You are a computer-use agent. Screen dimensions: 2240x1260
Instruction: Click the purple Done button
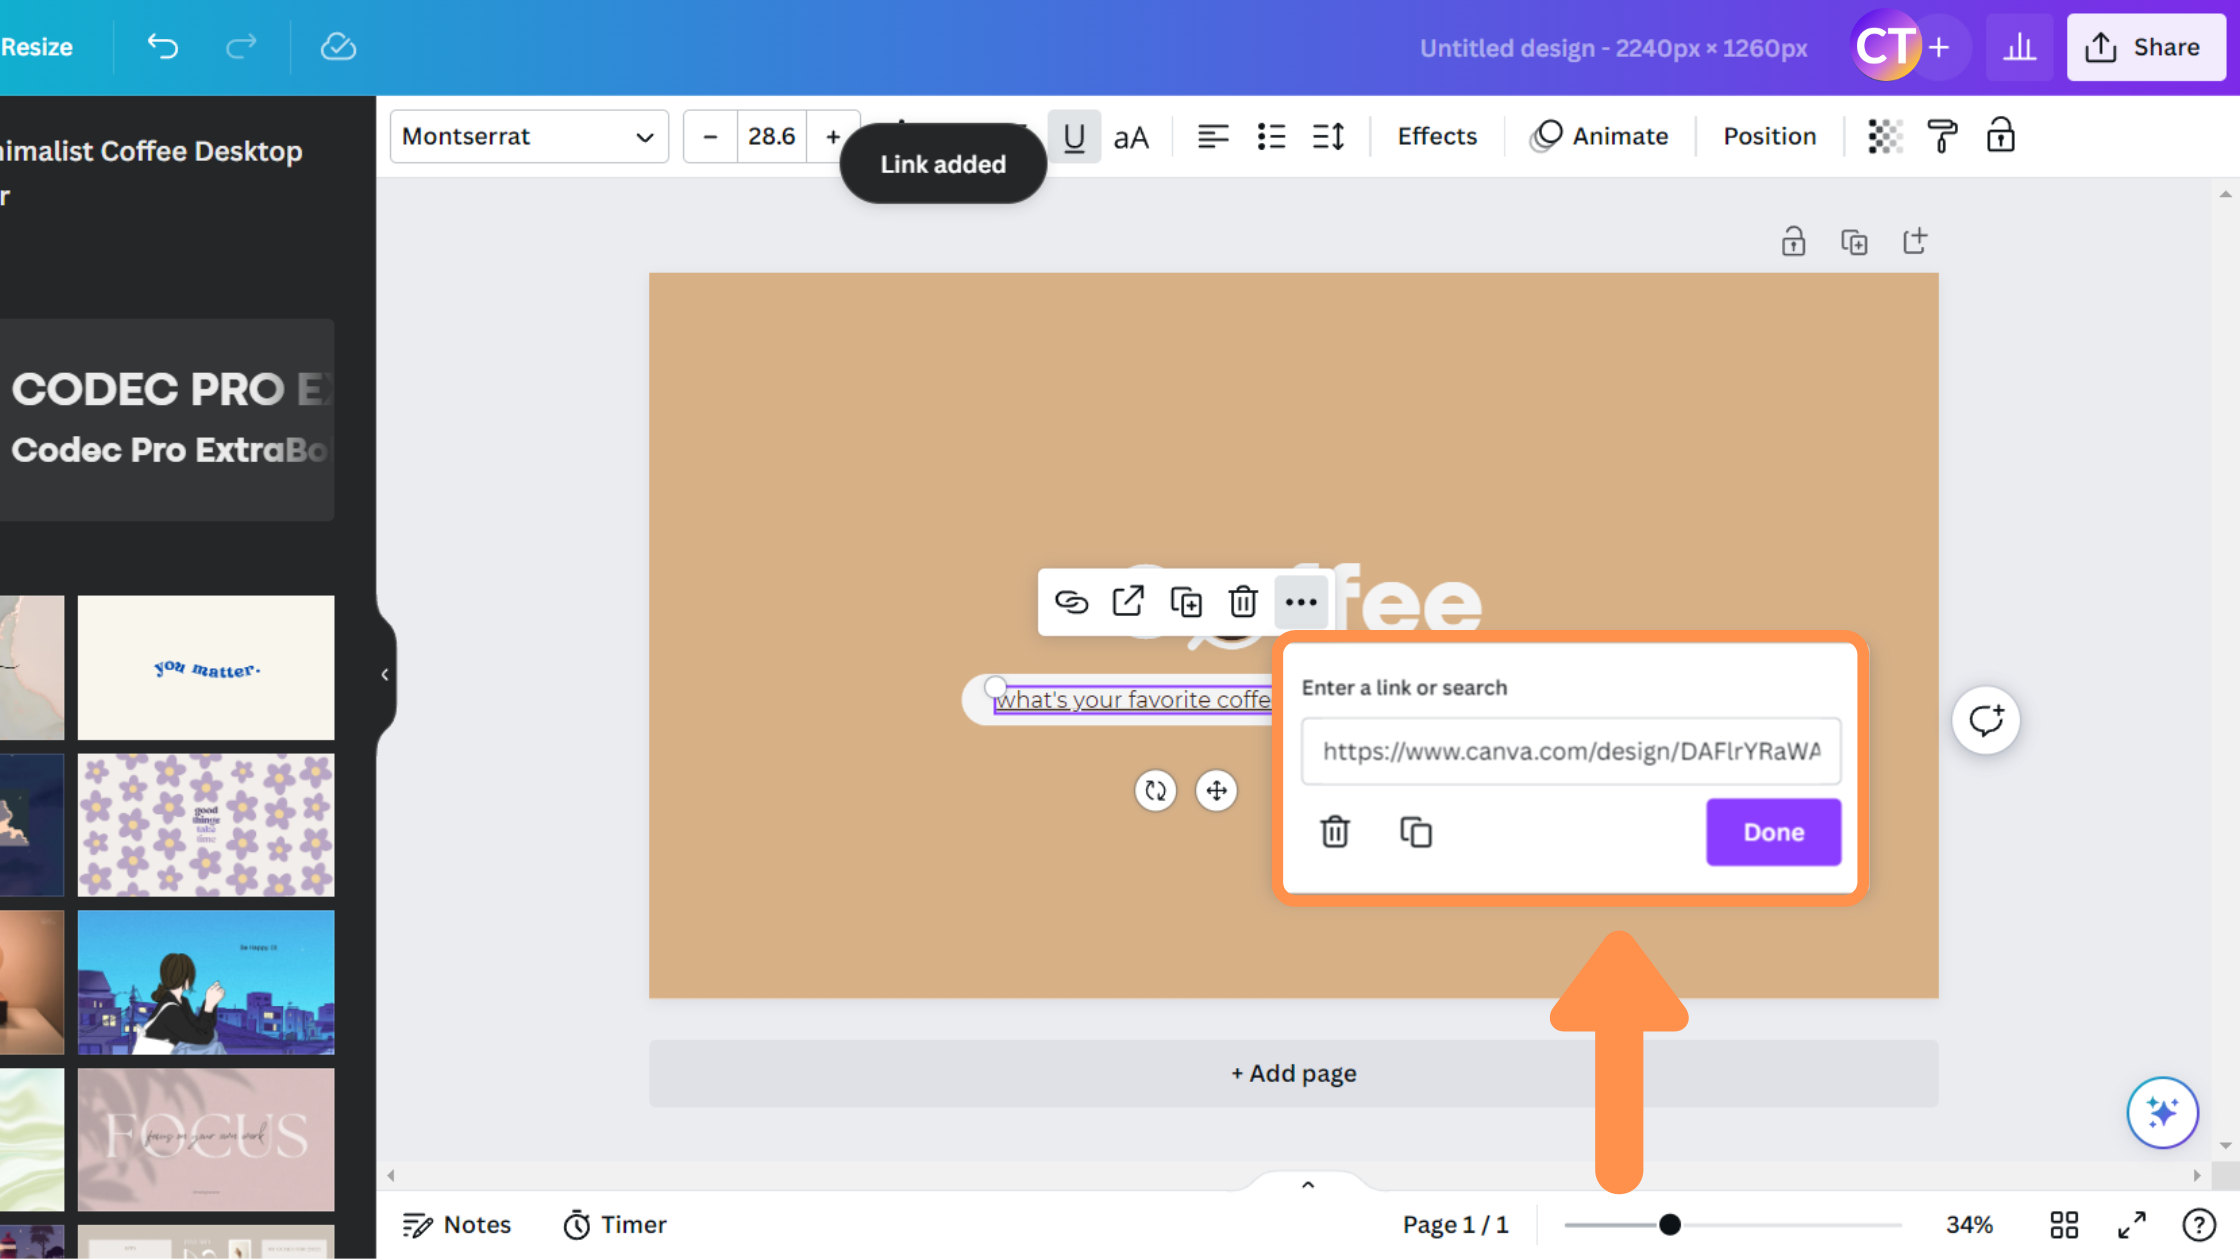pyautogui.click(x=1773, y=832)
